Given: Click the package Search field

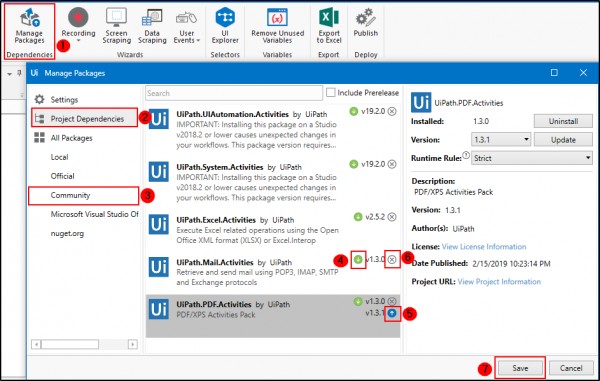Looking at the screenshot, I should coord(234,93).
